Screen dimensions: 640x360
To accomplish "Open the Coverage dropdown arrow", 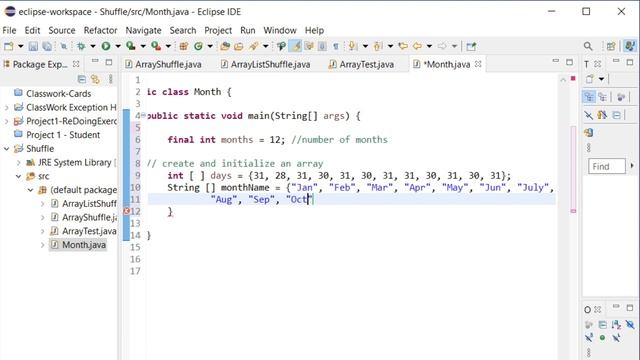I will (x=143, y=47).
